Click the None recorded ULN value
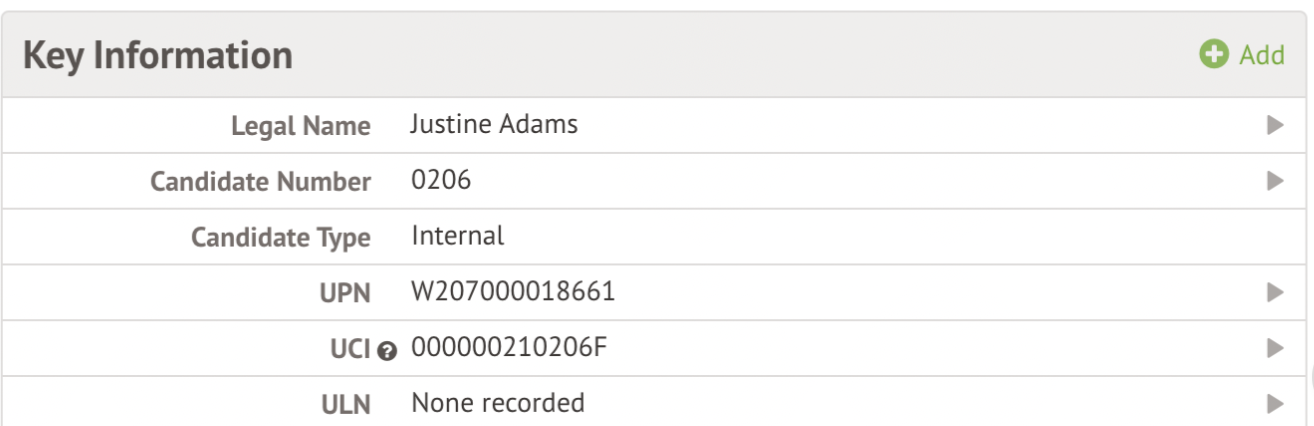1314x426 pixels. pos(498,403)
